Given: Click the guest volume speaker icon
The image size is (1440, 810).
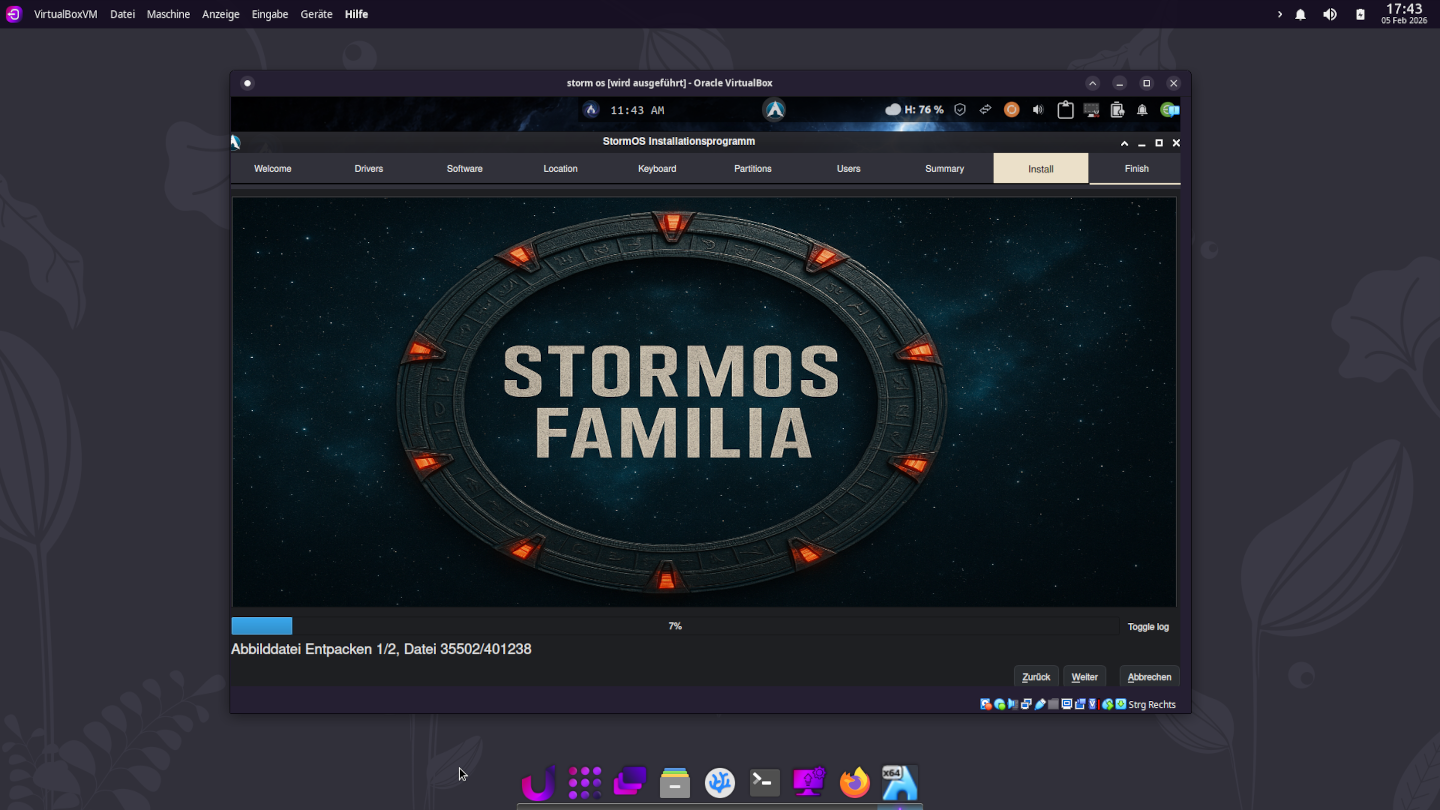Looking at the screenshot, I should click(x=1038, y=110).
